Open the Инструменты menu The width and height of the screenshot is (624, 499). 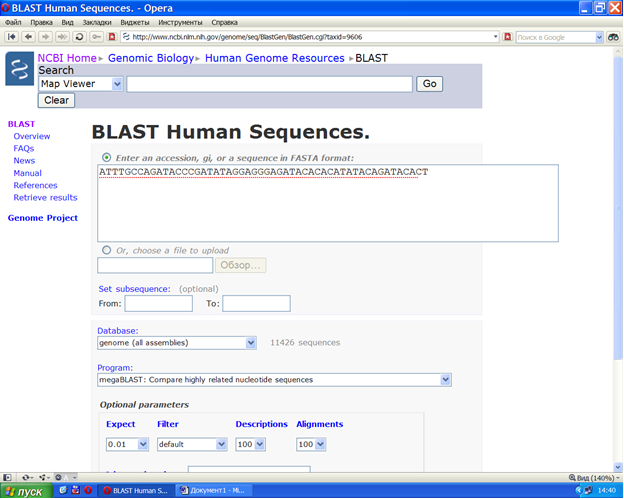point(180,23)
